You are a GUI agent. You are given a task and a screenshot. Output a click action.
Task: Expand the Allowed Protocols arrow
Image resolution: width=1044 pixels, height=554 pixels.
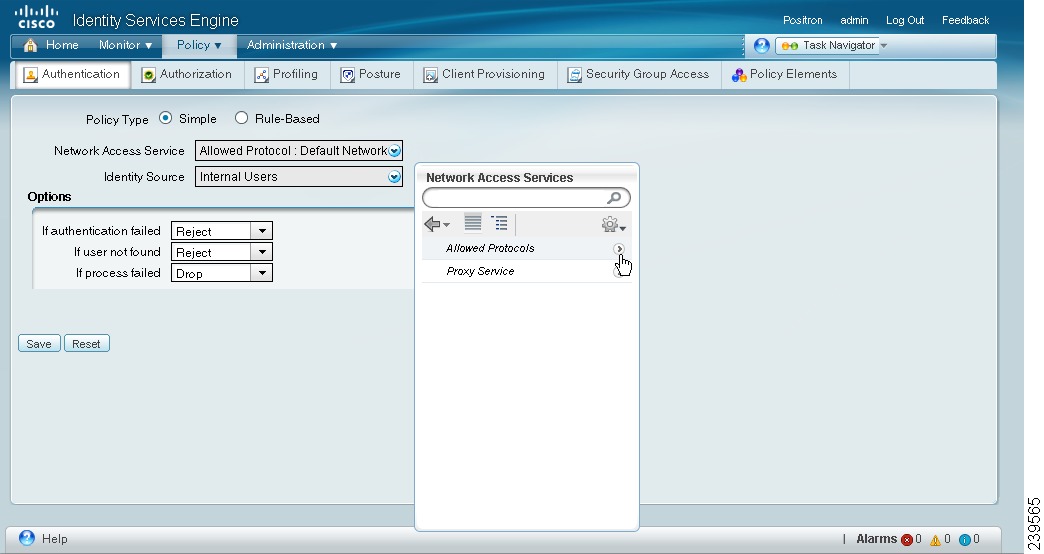pyautogui.click(x=619, y=248)
